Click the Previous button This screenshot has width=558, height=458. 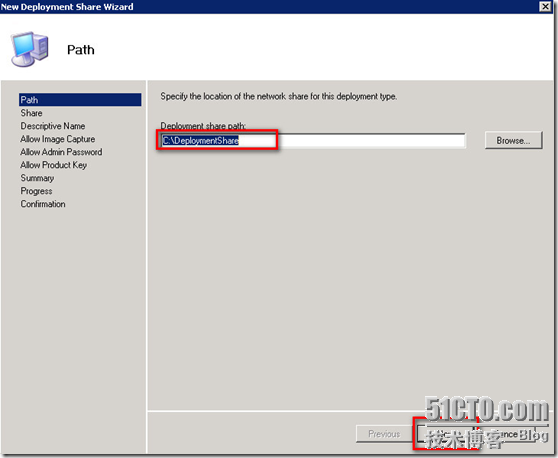point(384,434)
